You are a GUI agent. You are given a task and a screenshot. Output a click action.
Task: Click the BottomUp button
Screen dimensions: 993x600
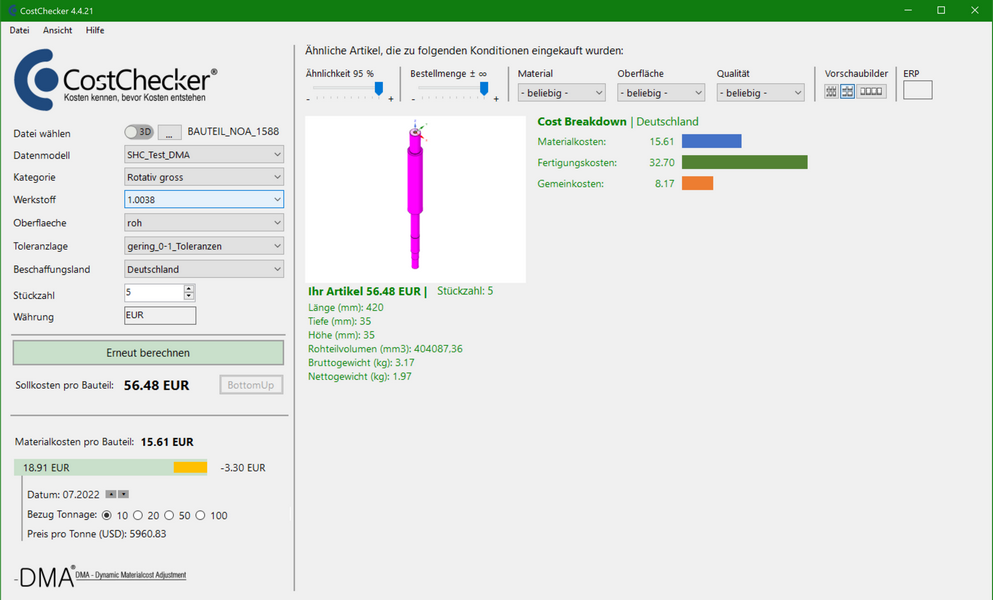click(251, 385)
